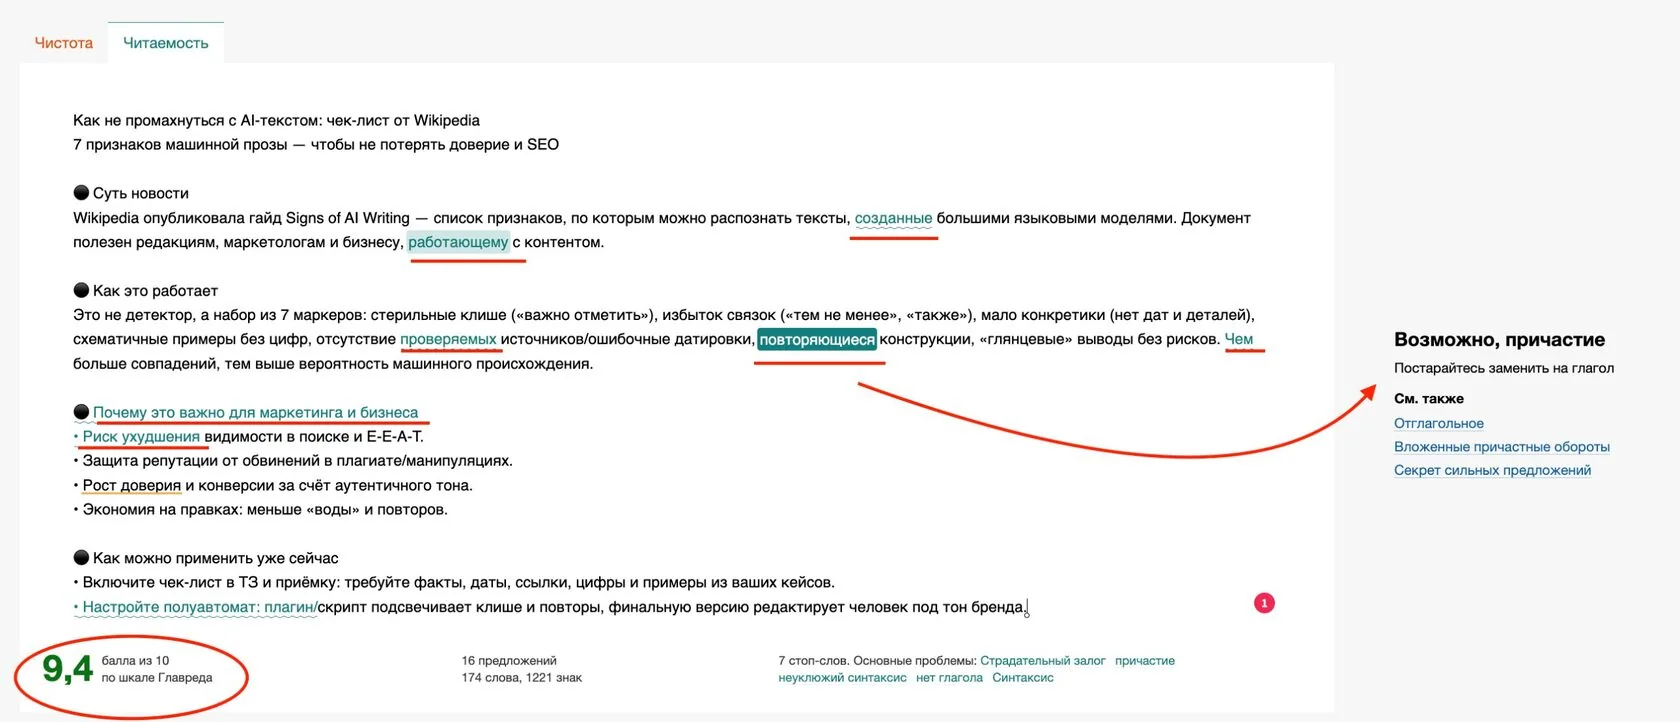
Task: Click highlighted word работающему
Action: (458, 242)
